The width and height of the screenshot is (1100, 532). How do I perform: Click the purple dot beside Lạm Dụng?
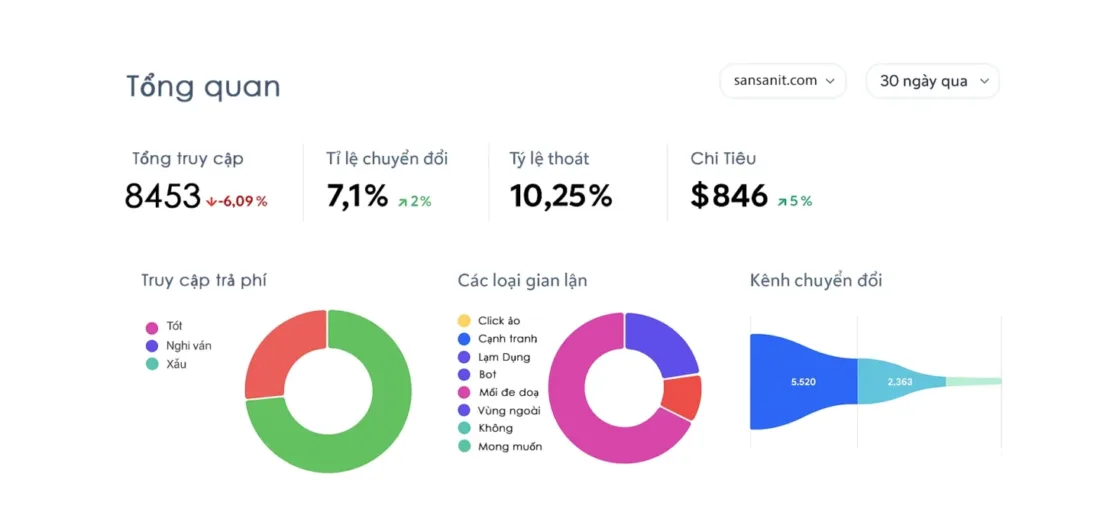(464, 357)
